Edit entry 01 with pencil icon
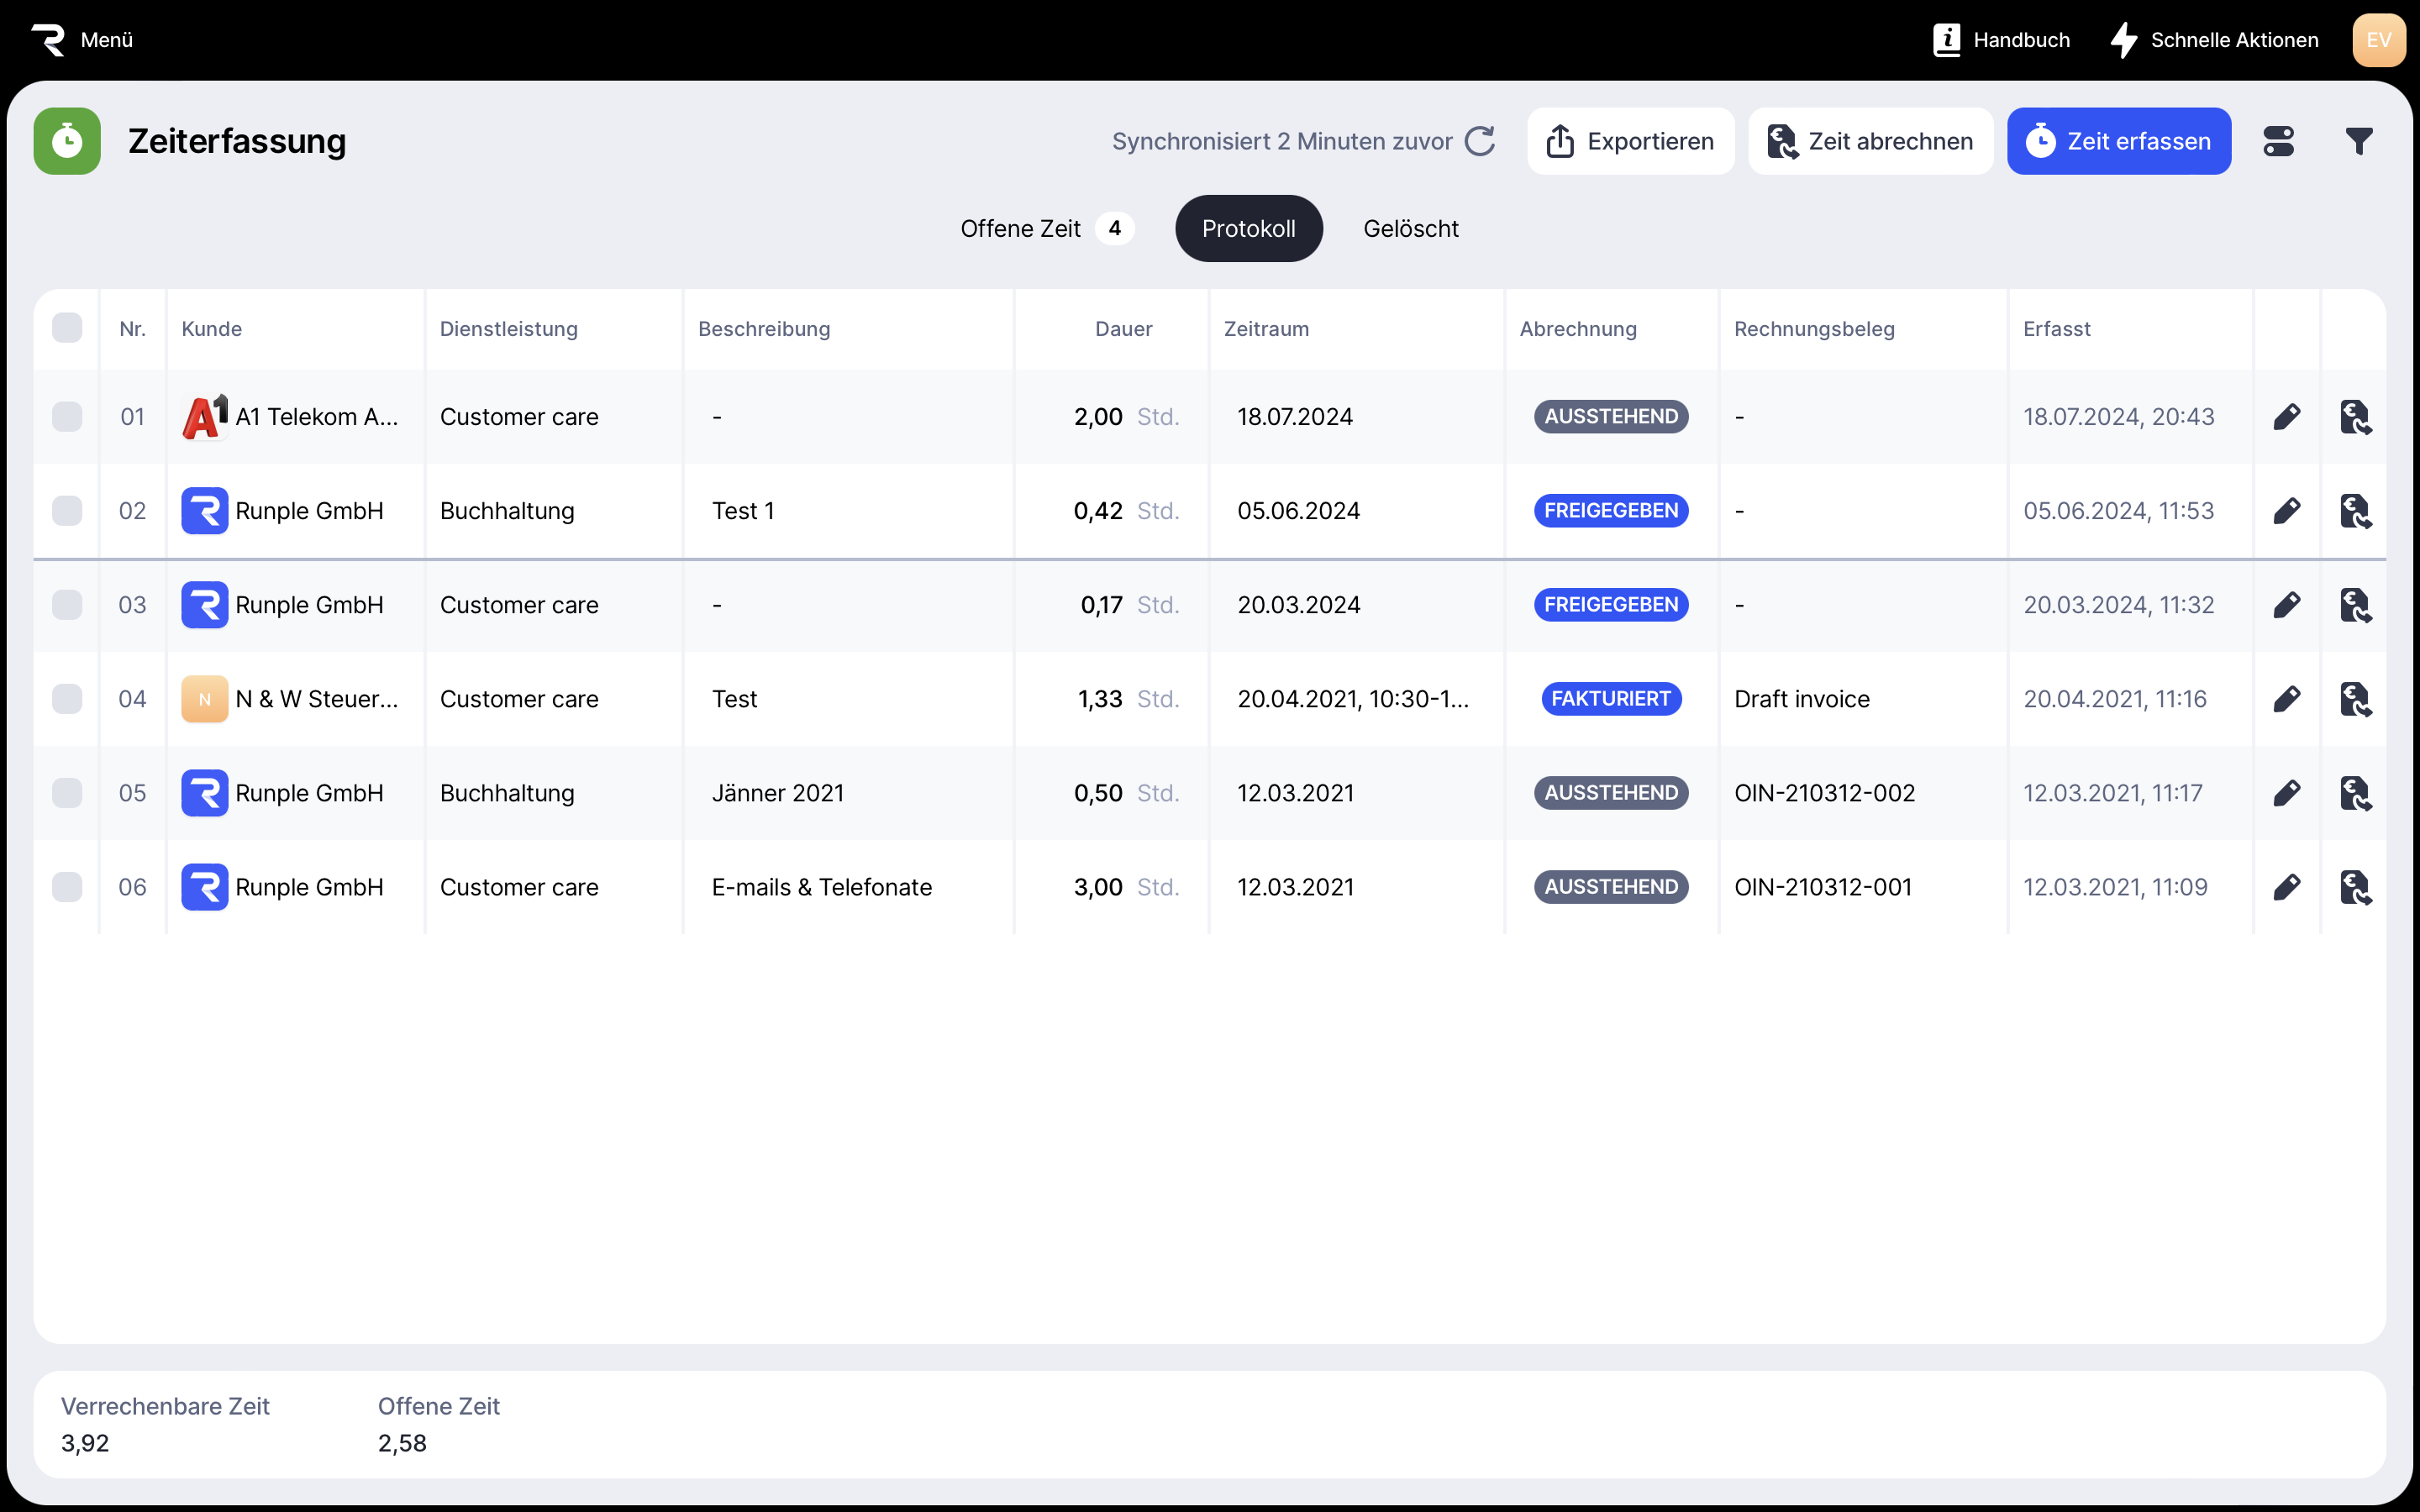Image resolution: width=2420 pixels, height=1512 pixels. 2287,417
